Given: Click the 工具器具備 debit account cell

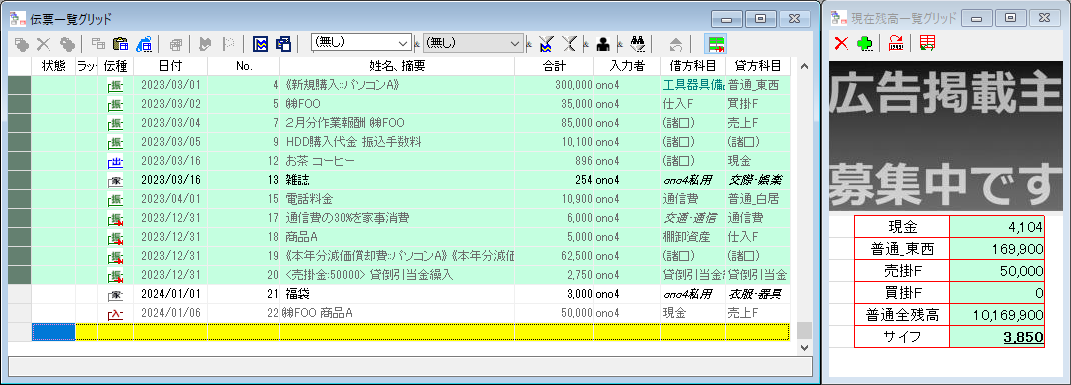Looking at the screenshot, I should tap(693, 85).
